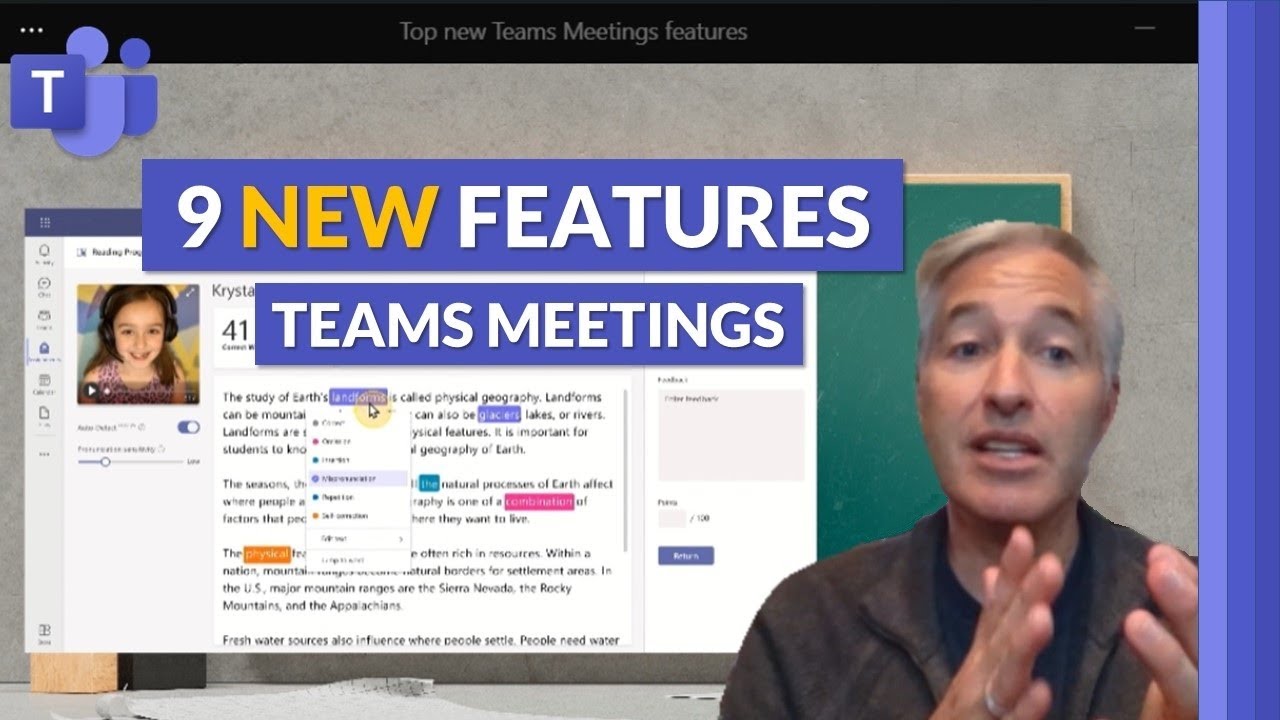Click into the Feedback text box

pyautogui.click(x=731, y=435)
